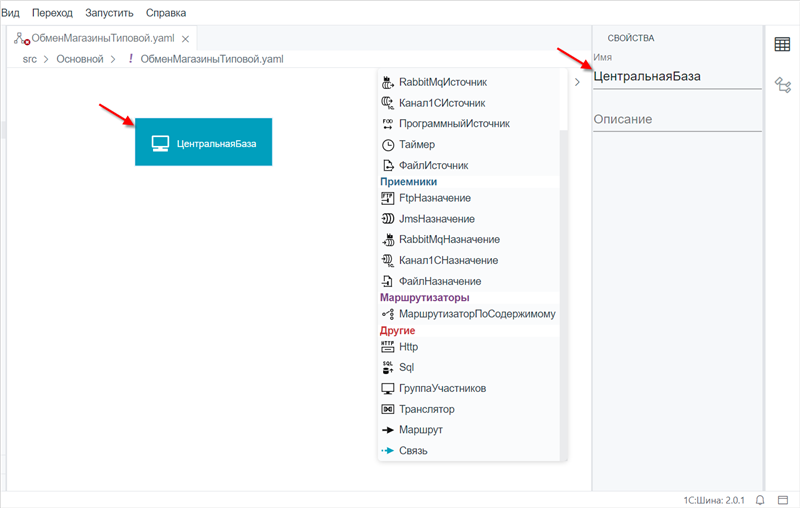The height and width of the screenshot is (508, 800).
Task: Click the chevron after Основной in breadcrumb
Action: (x=113, y=59)
